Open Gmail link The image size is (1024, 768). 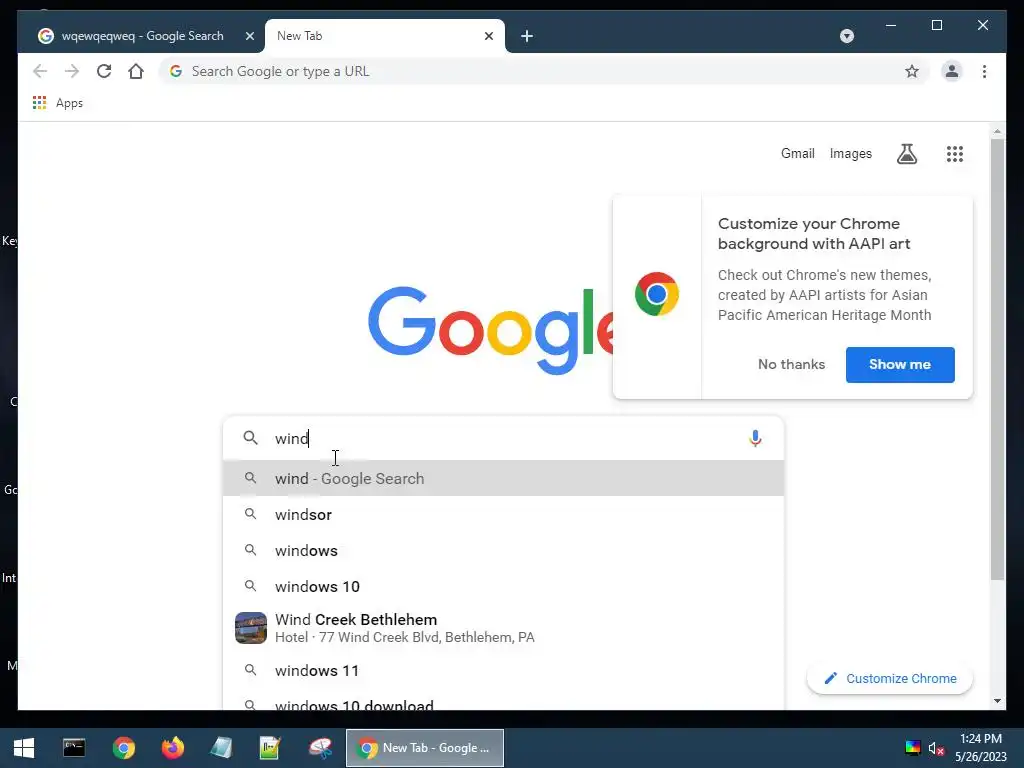(x=797, y=153)
